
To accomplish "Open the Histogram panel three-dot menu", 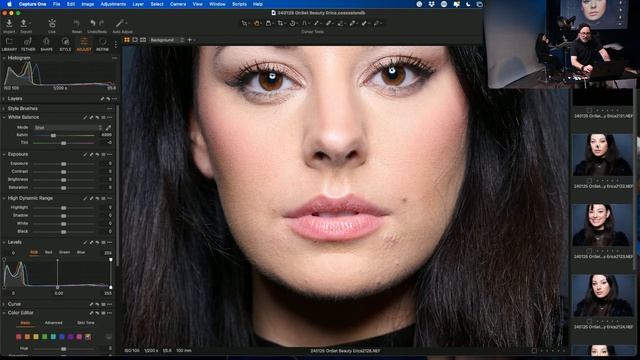I will click(114, 58).
